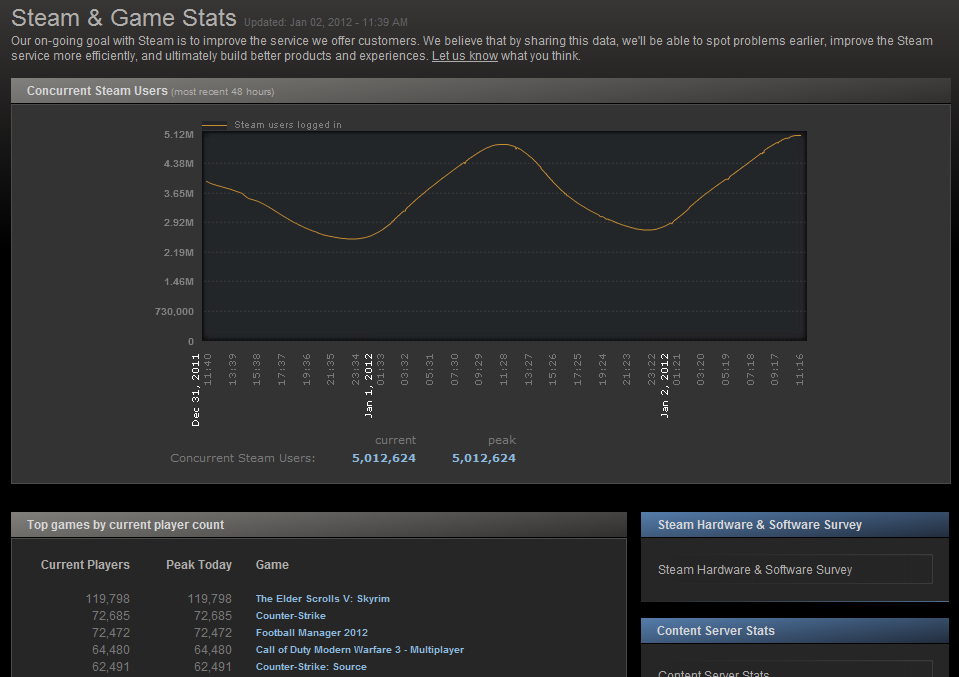Viewport: 959px width, 677px height.
Task: Click the Concurrent Steam Users panel header
Action: 97,91
